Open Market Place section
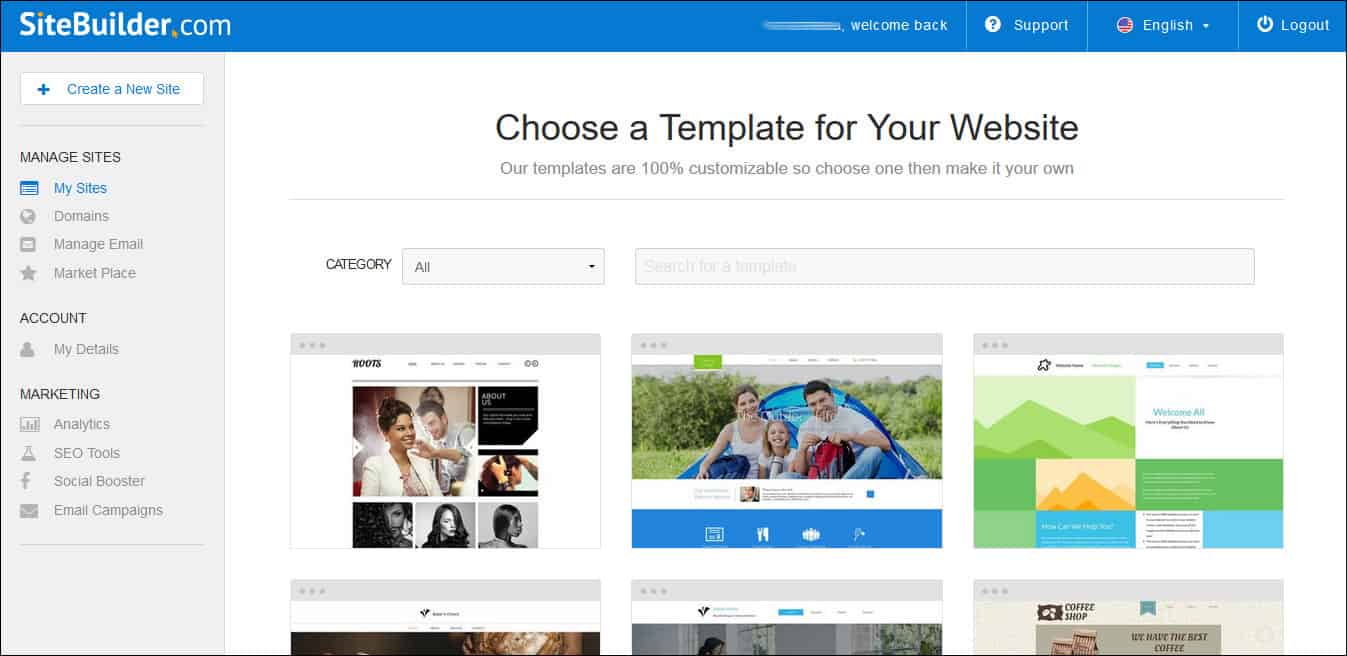Image resolution: width=1347 pixels, height=656 pixels. [94, 273]
